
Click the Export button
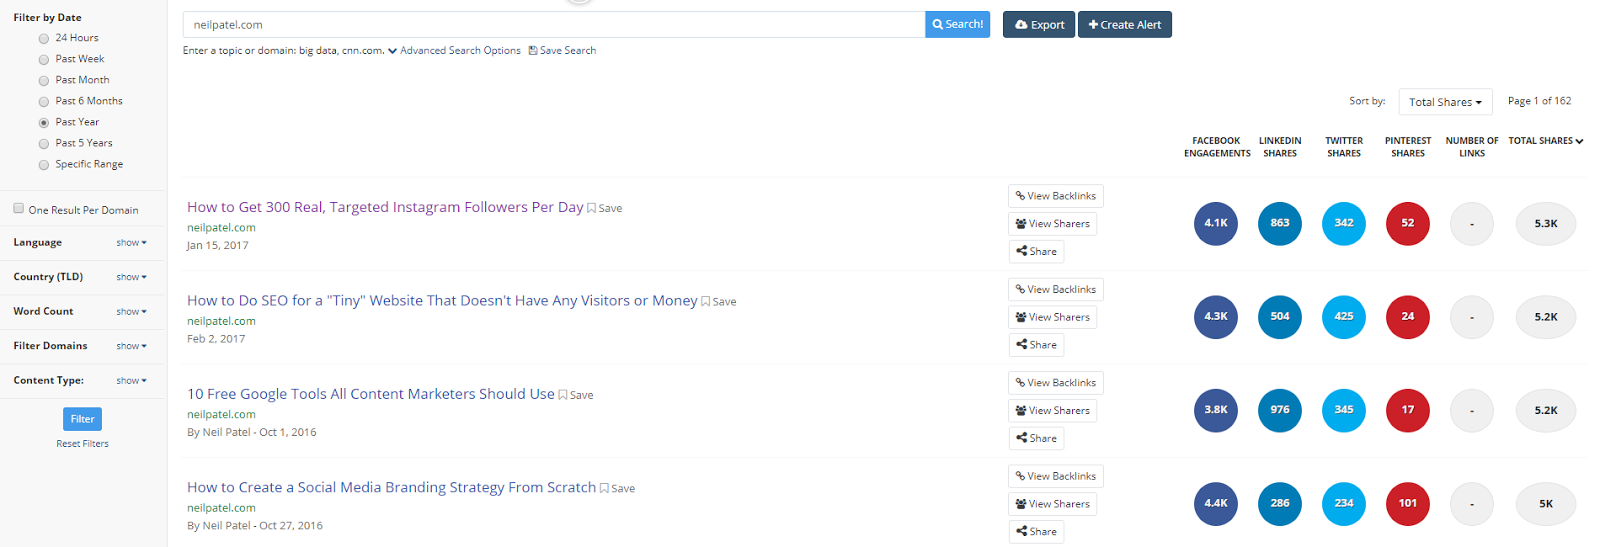click(x=1039, y=24)
